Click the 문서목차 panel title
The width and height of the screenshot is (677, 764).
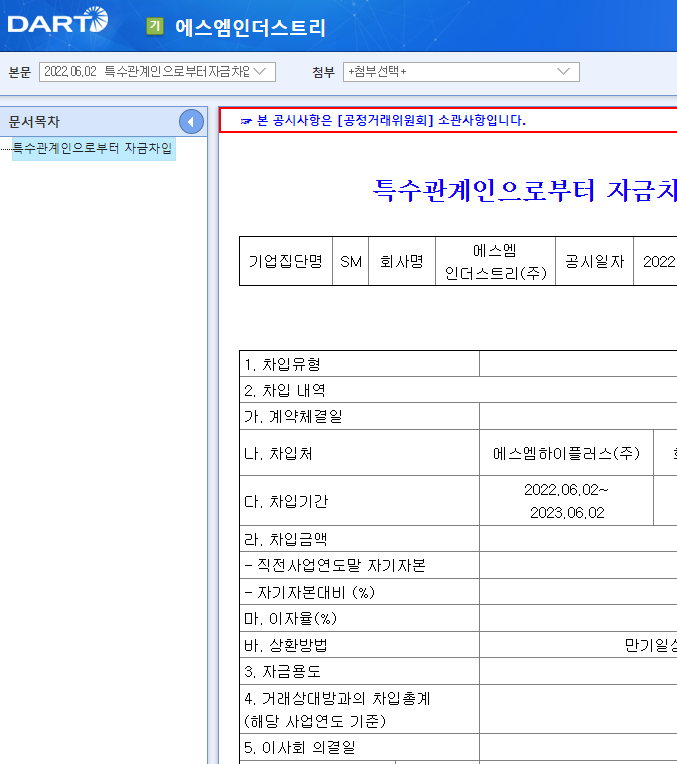34,122
